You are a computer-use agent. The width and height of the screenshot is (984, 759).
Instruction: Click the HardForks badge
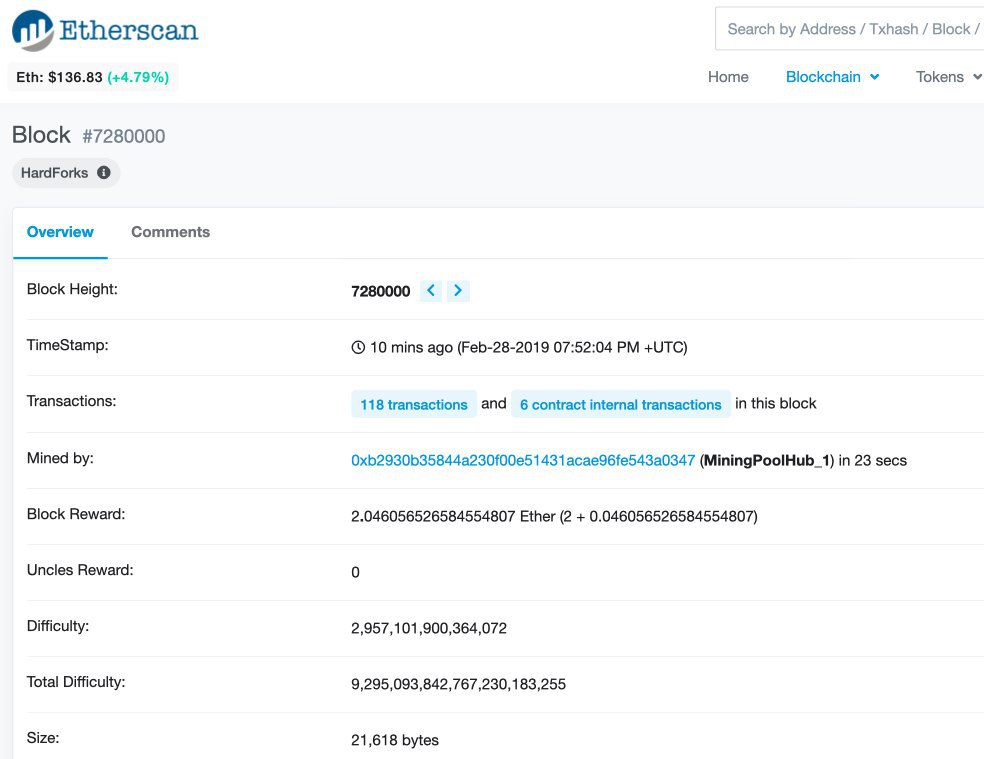tap(55, 173)
